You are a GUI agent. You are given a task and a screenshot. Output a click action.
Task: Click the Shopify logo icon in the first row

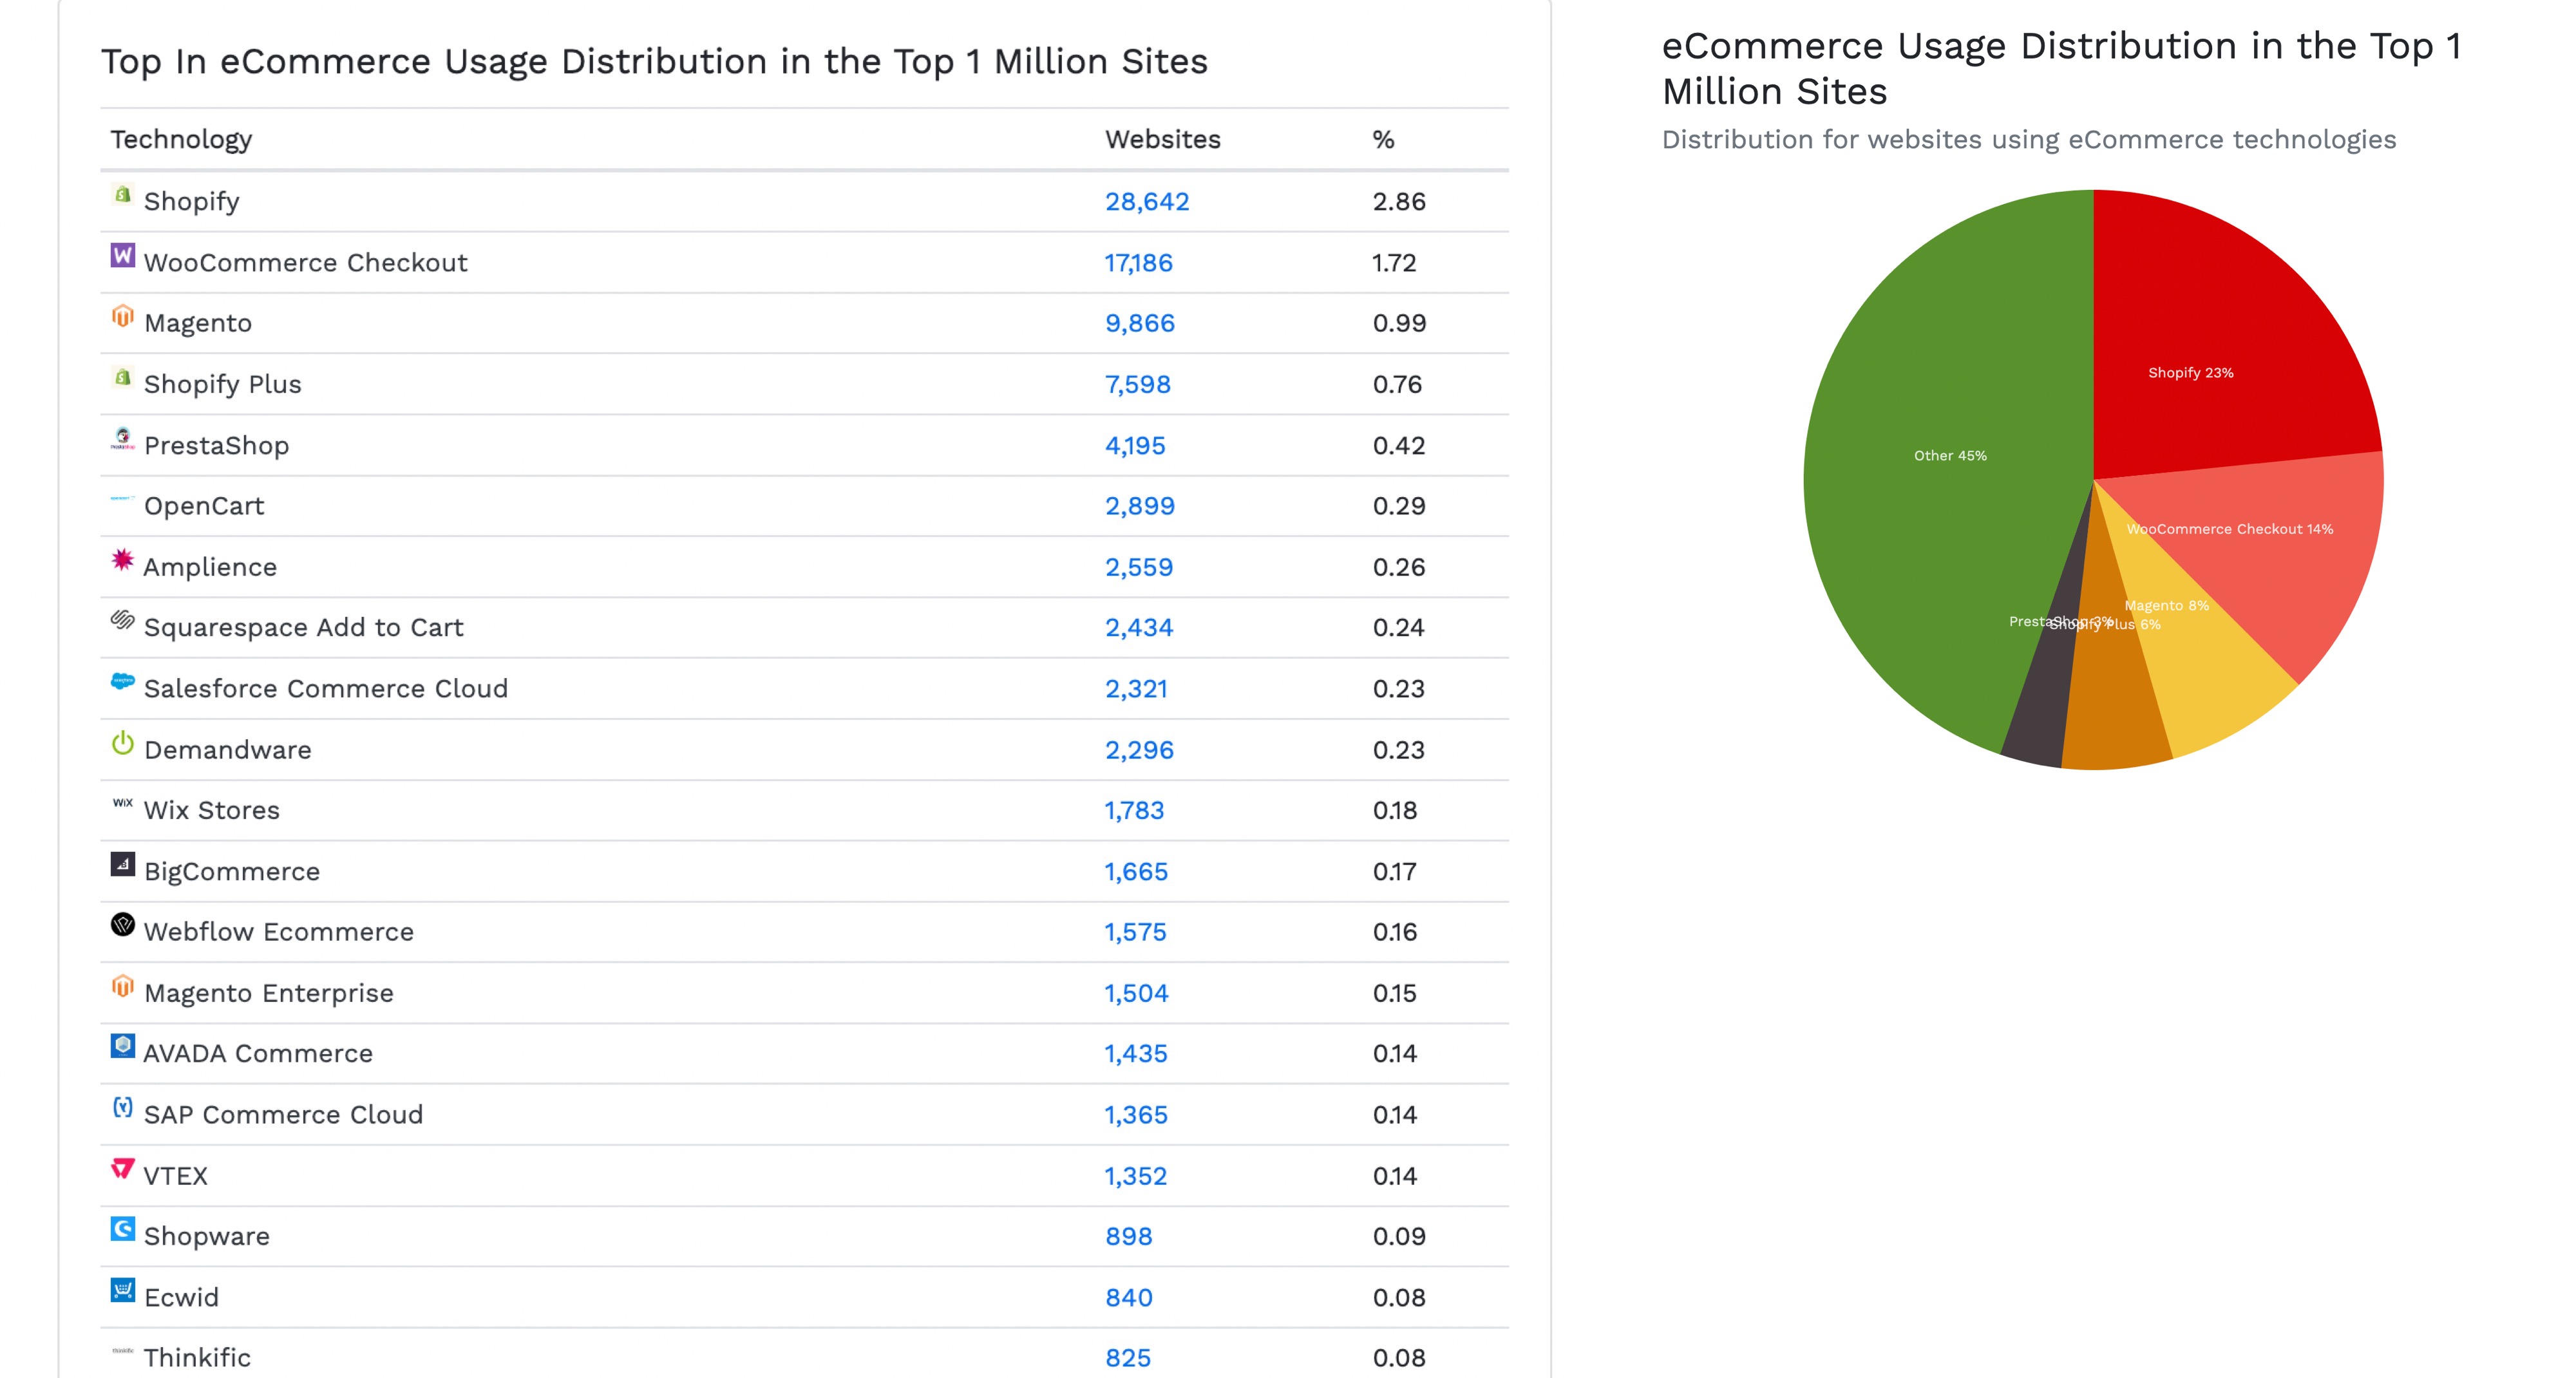pos(122,194)
